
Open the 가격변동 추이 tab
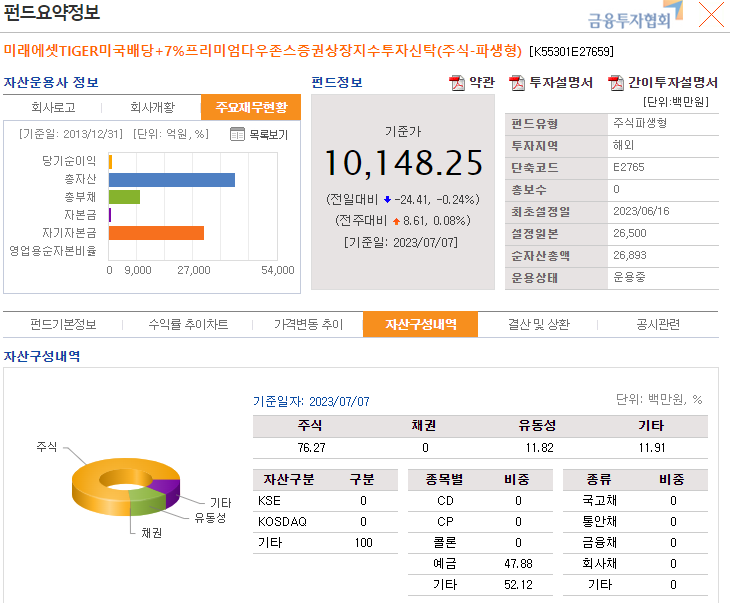click(x=308, y=325)
